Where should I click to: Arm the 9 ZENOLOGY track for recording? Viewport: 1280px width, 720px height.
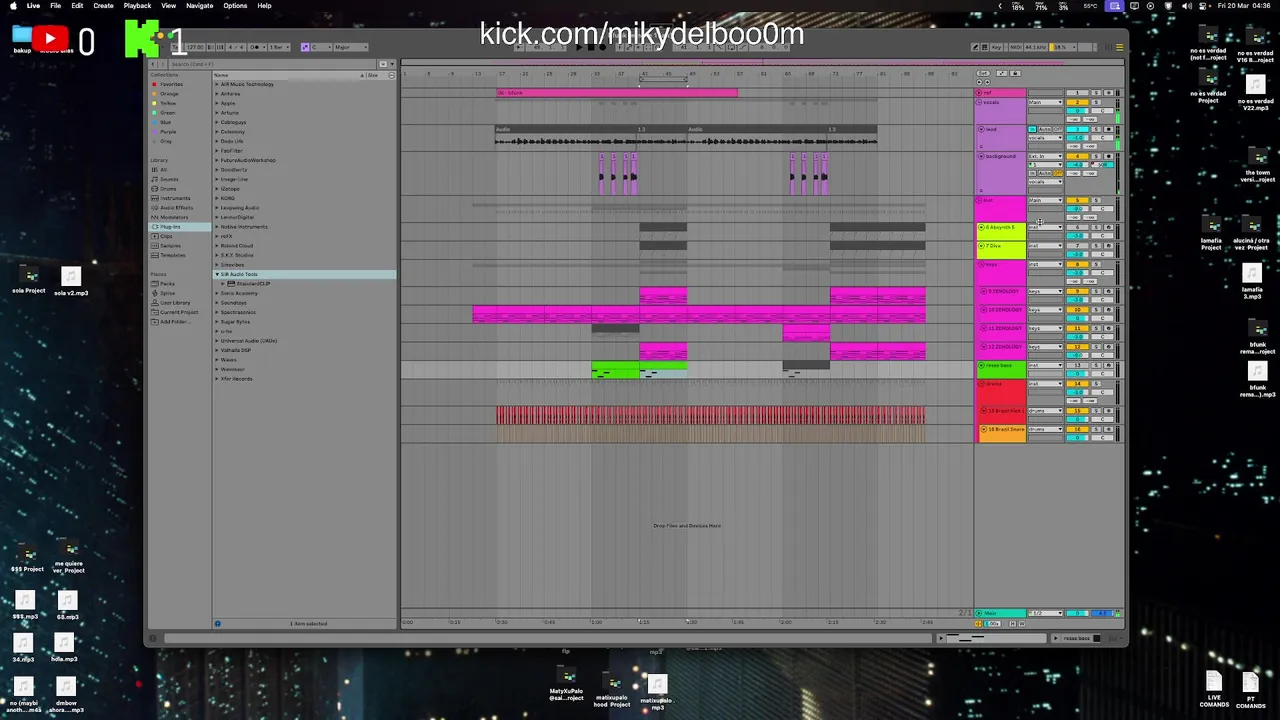click(x=1108, y=292)
